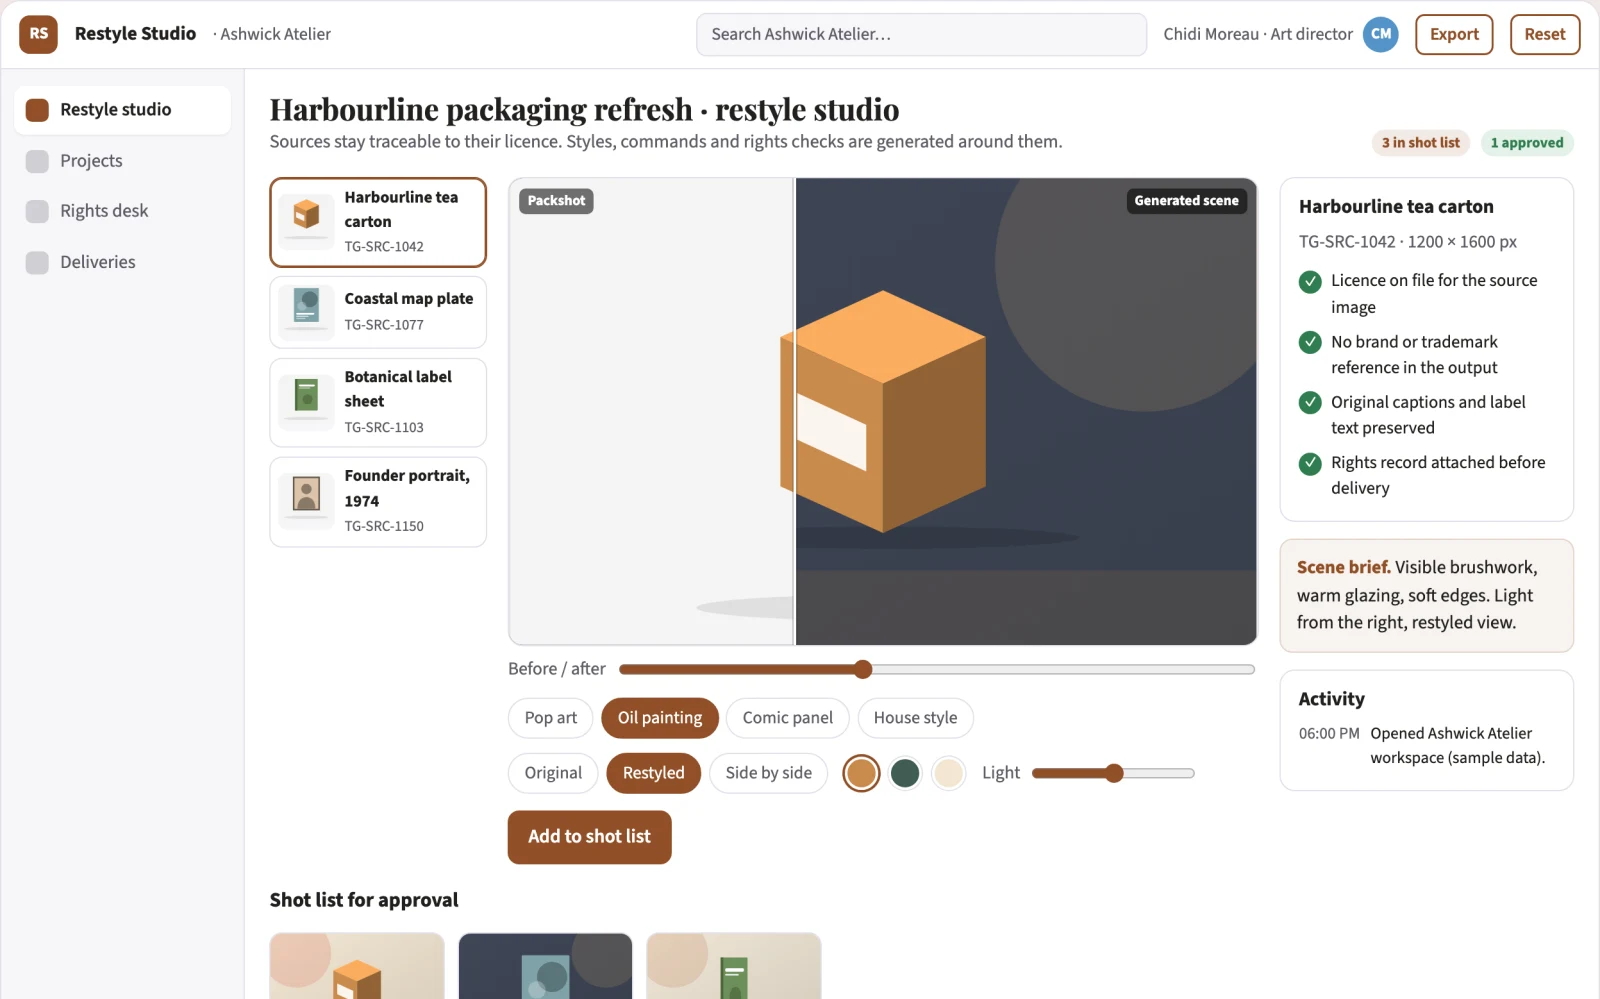Open the shot list thumbnail with green label
This screenshot has height=999, width=1600.
(x=734, y=966)
